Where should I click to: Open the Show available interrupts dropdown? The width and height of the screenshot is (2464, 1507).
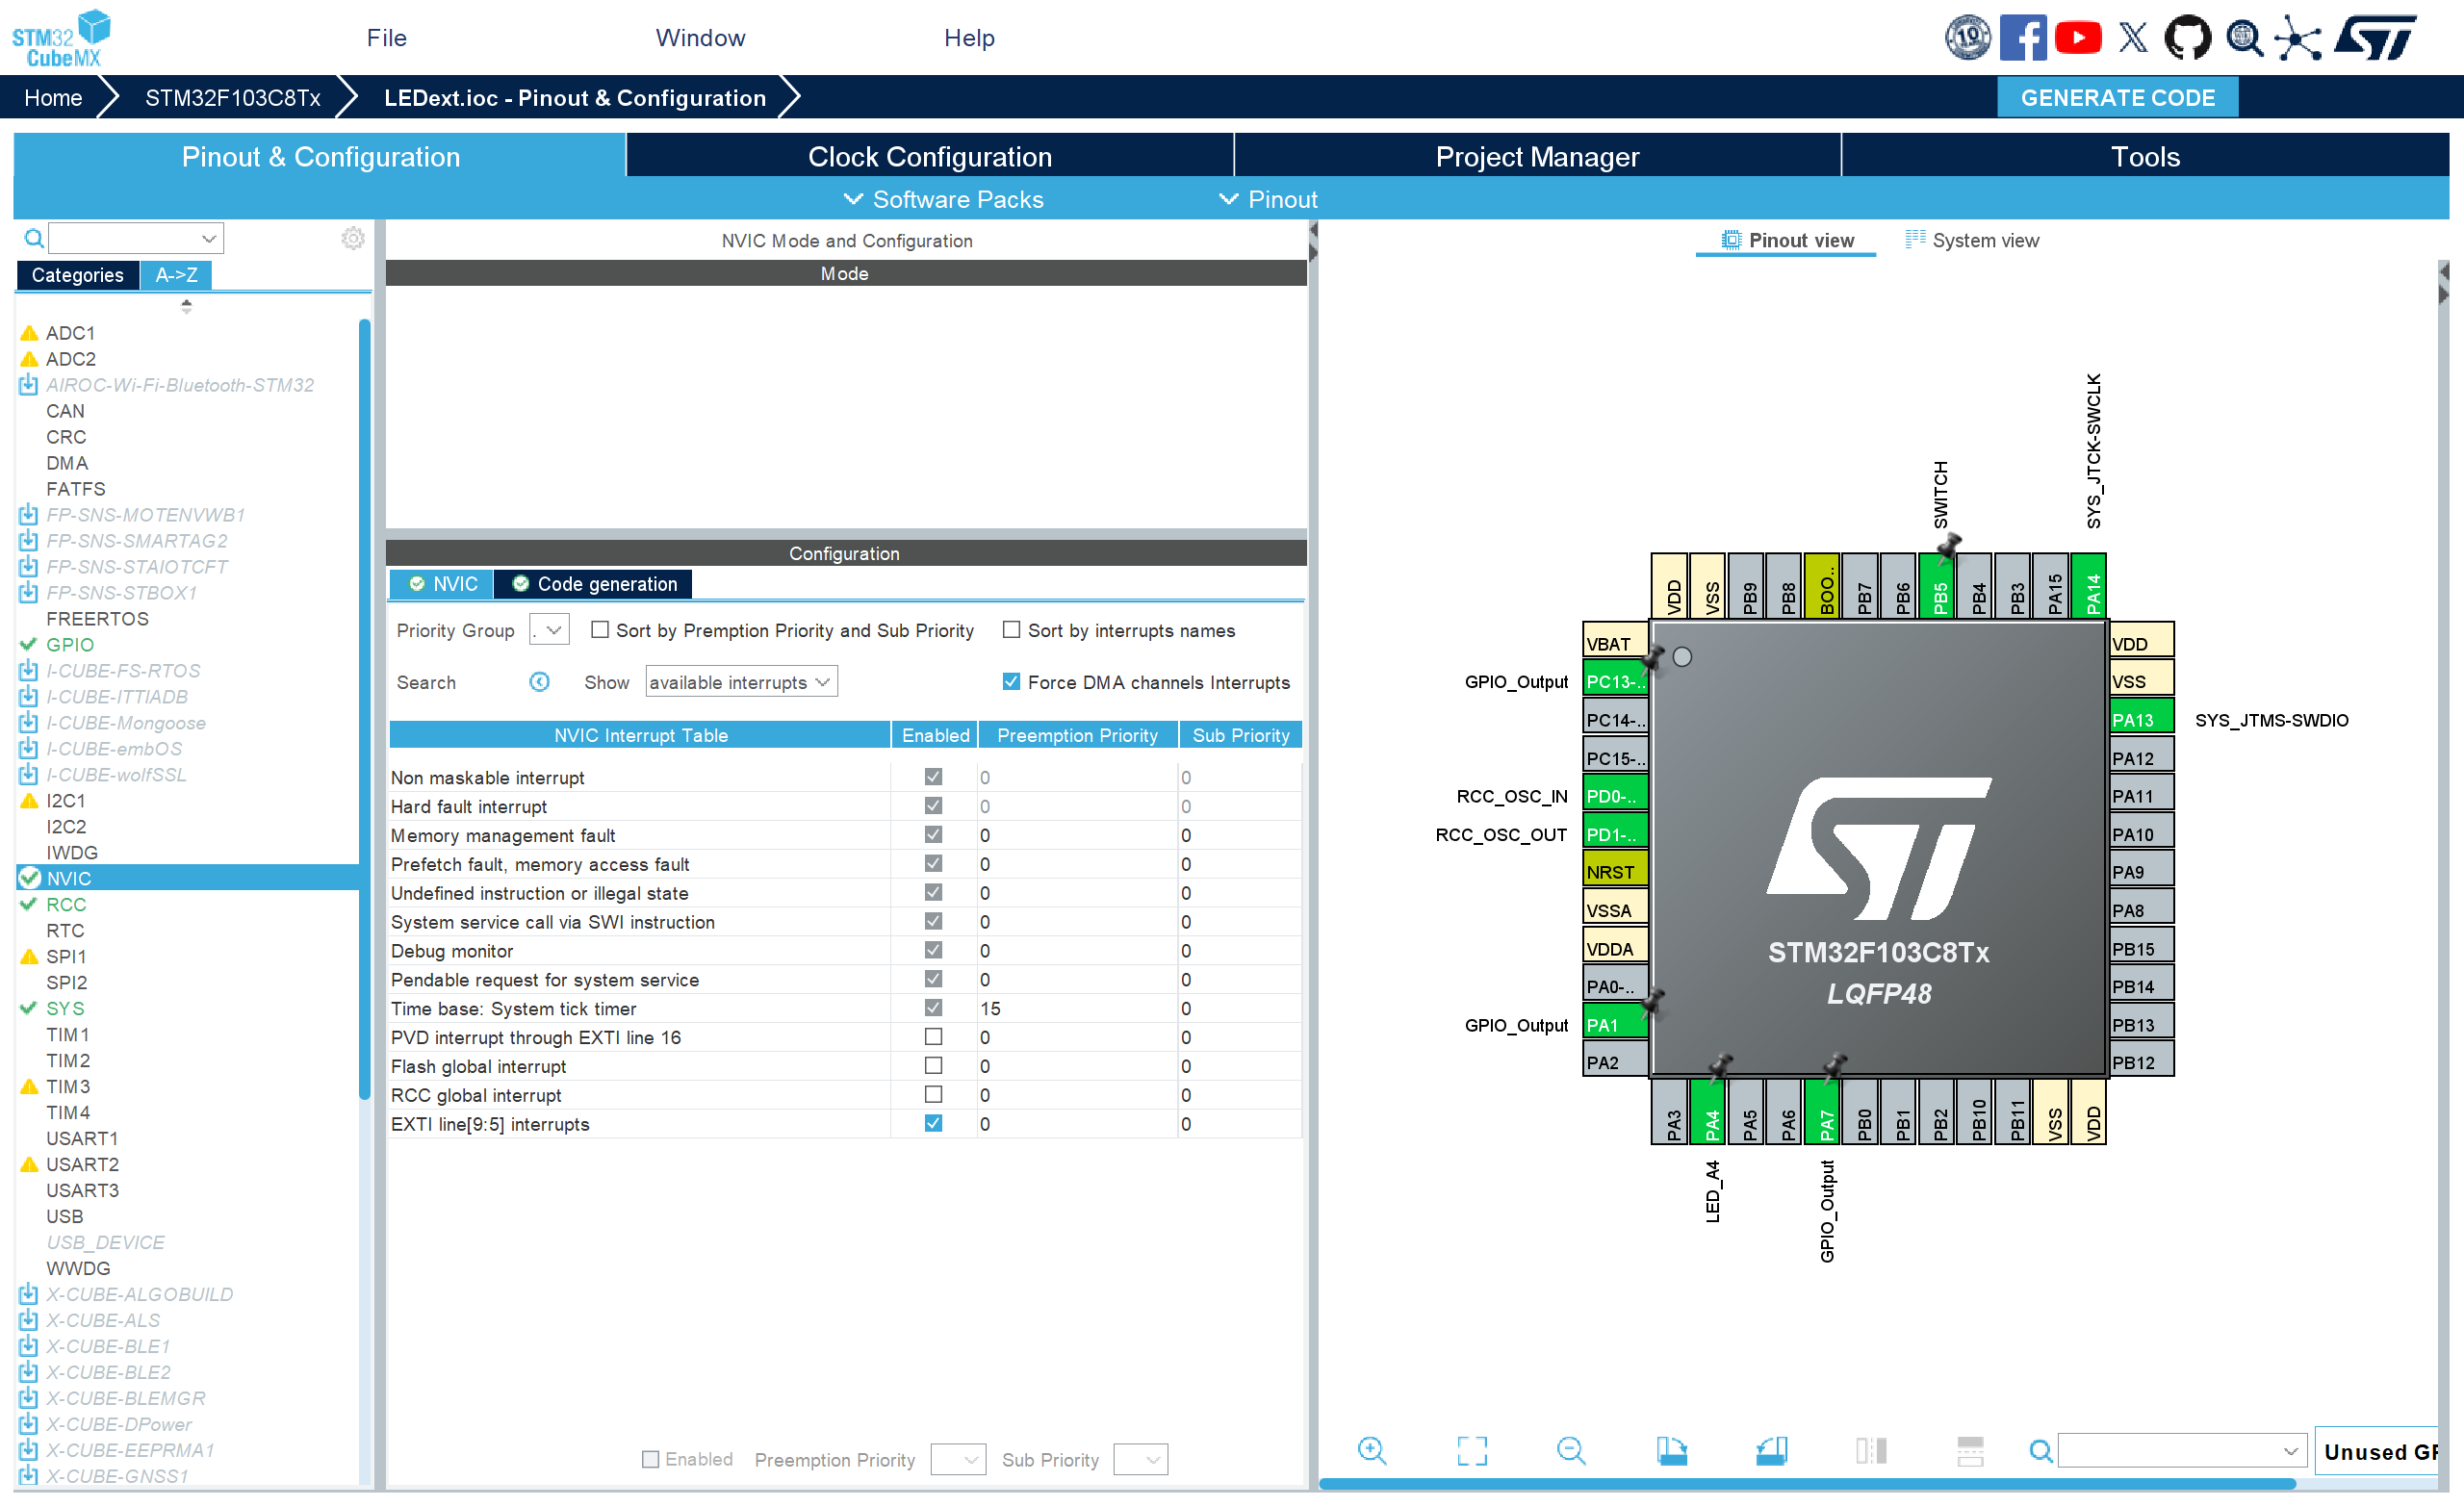point(741,682)
